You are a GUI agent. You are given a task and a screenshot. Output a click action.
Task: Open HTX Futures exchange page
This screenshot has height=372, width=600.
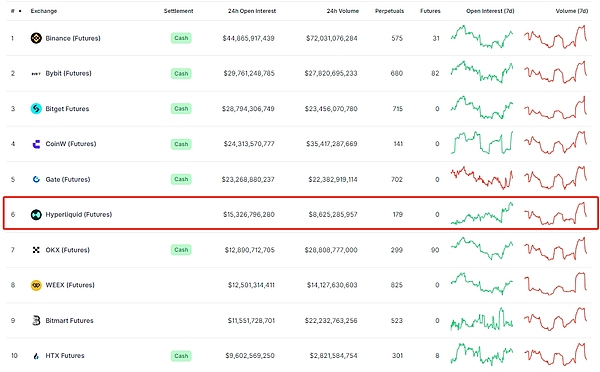[x=65, y=356]
